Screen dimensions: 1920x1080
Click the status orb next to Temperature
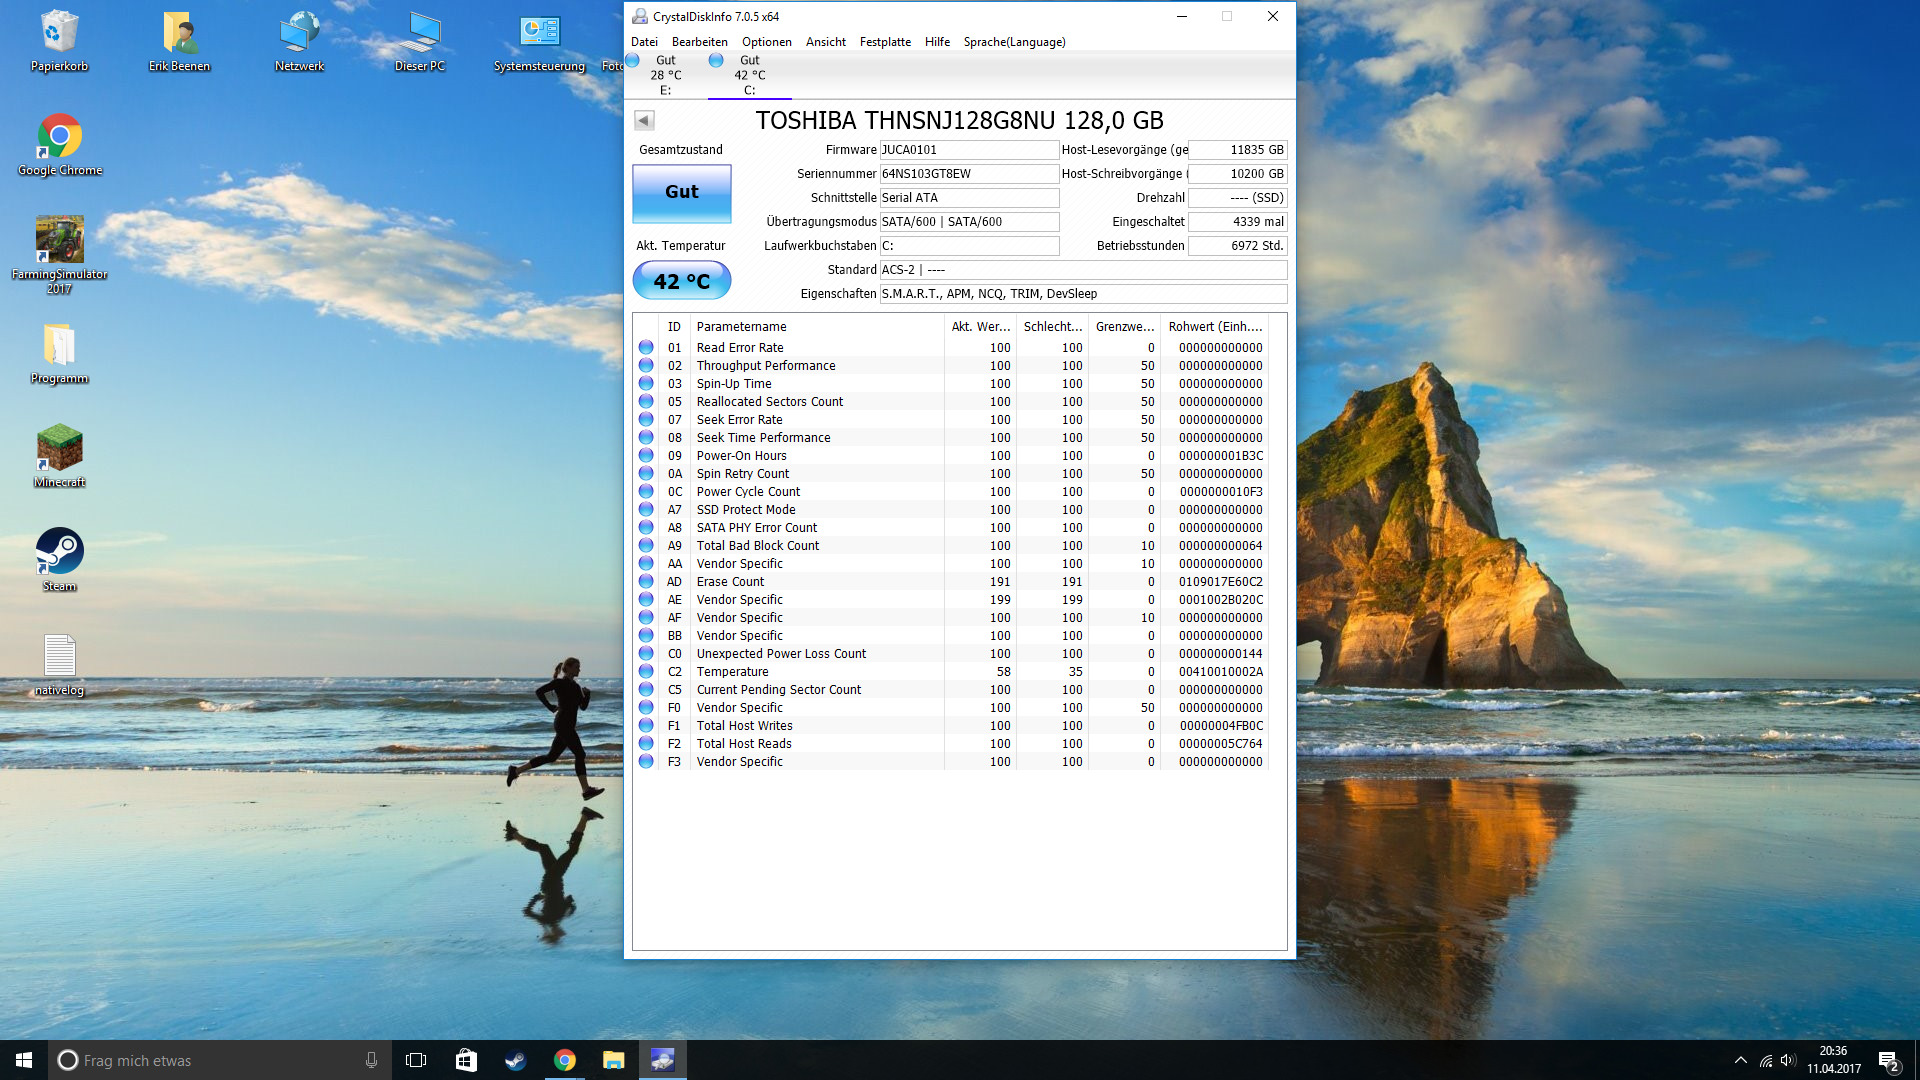click(646, 672)
